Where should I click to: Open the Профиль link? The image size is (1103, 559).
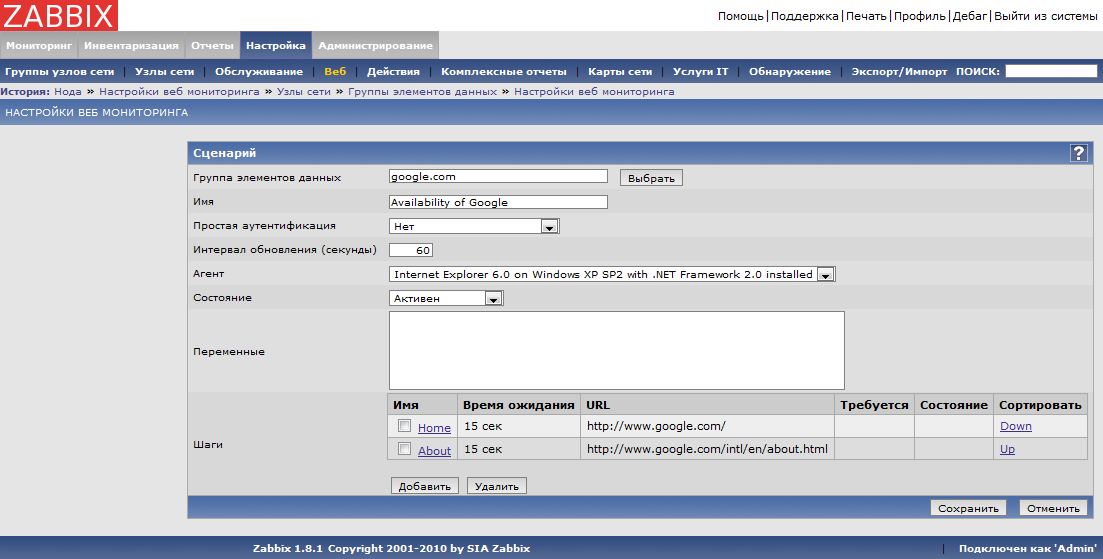(x=919, y=15)
